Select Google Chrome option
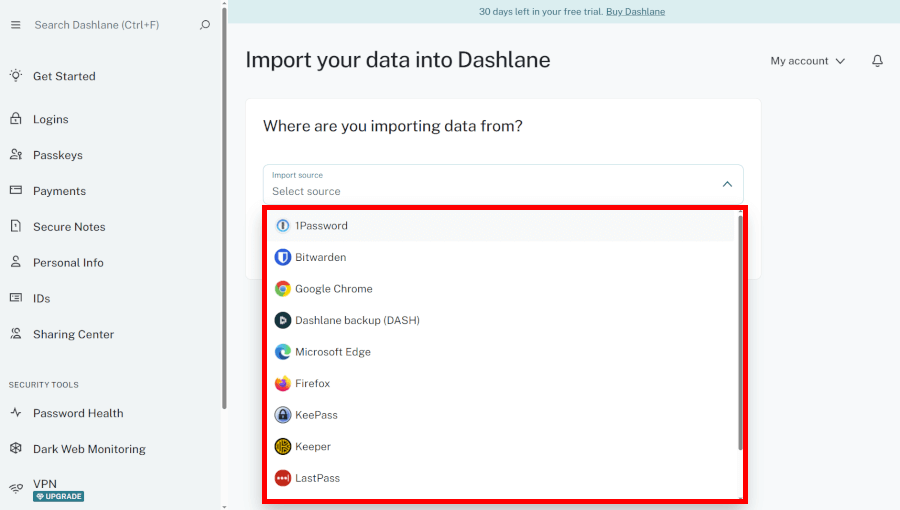900x510 pixels. click(502, 289)
